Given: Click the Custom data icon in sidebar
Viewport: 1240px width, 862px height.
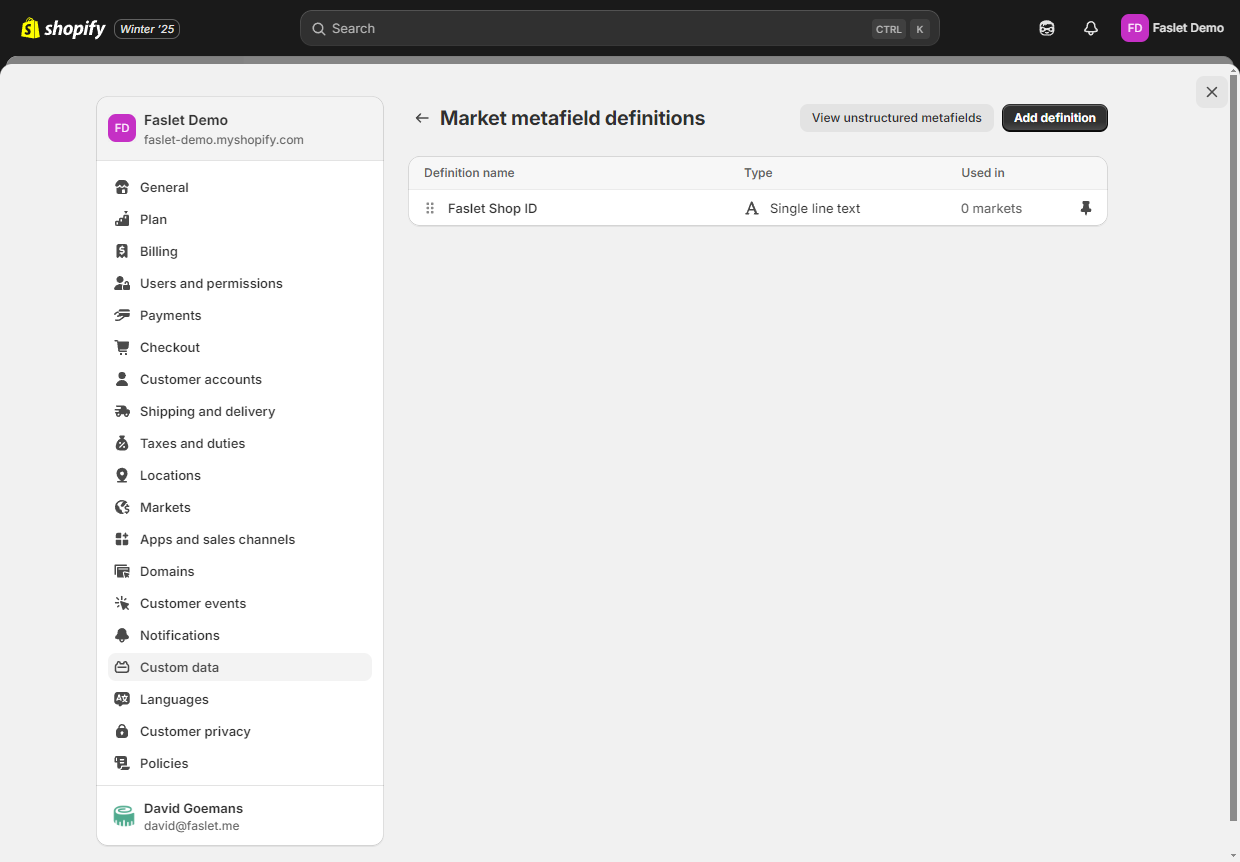Looking at the screenshot, I should [122, 667].
